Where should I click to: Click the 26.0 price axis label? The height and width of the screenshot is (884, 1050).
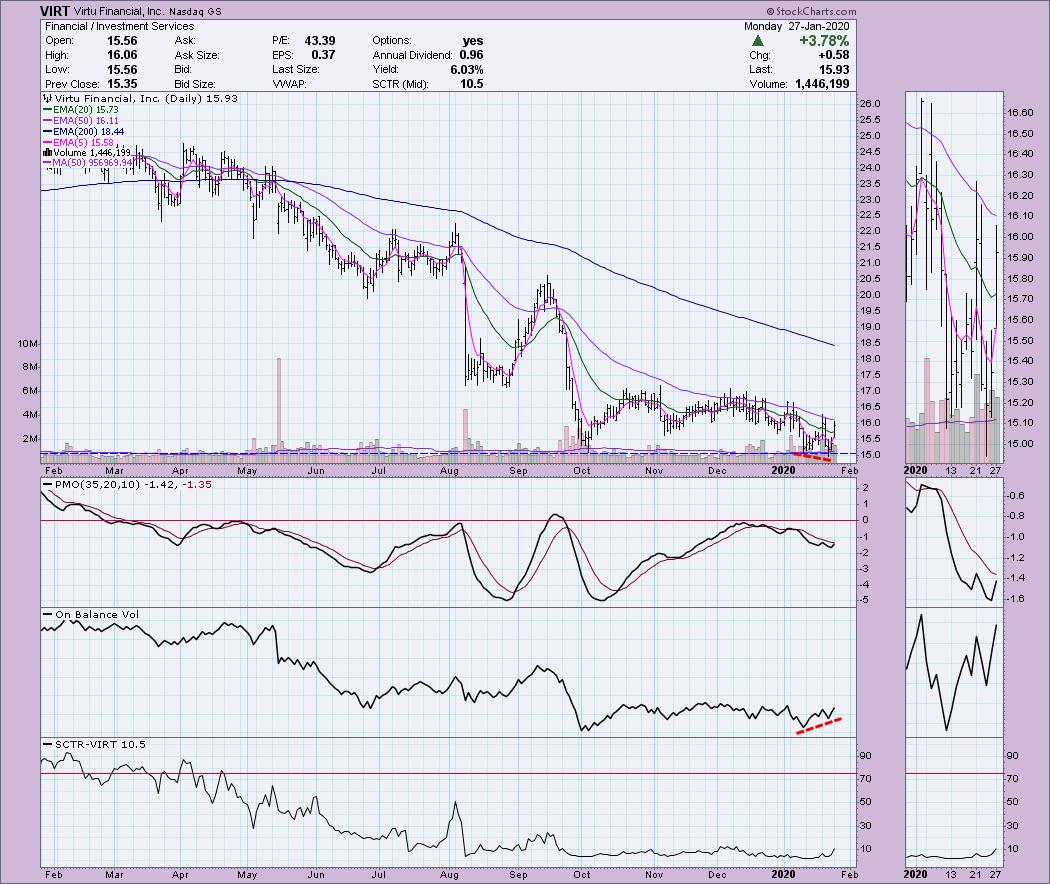pyautogui.click(x=869, y=104)
